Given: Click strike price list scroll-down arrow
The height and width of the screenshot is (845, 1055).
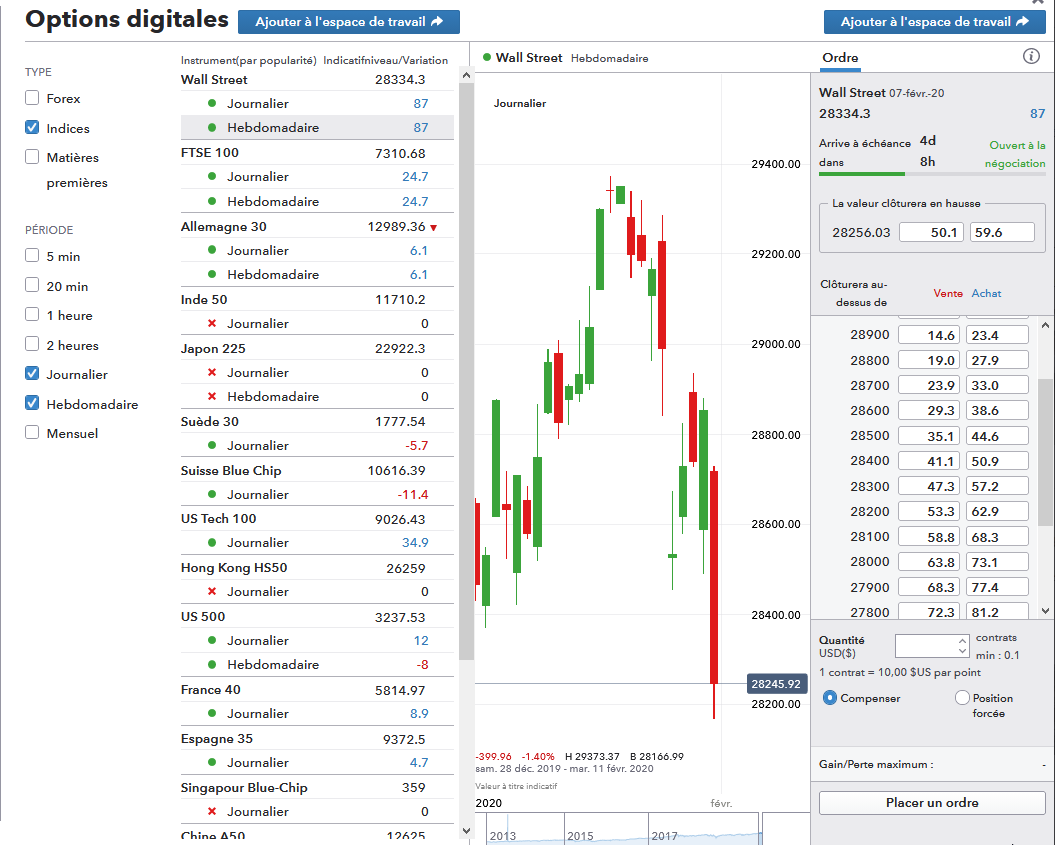Looking at the screenshot, I should pos(1045,611).
